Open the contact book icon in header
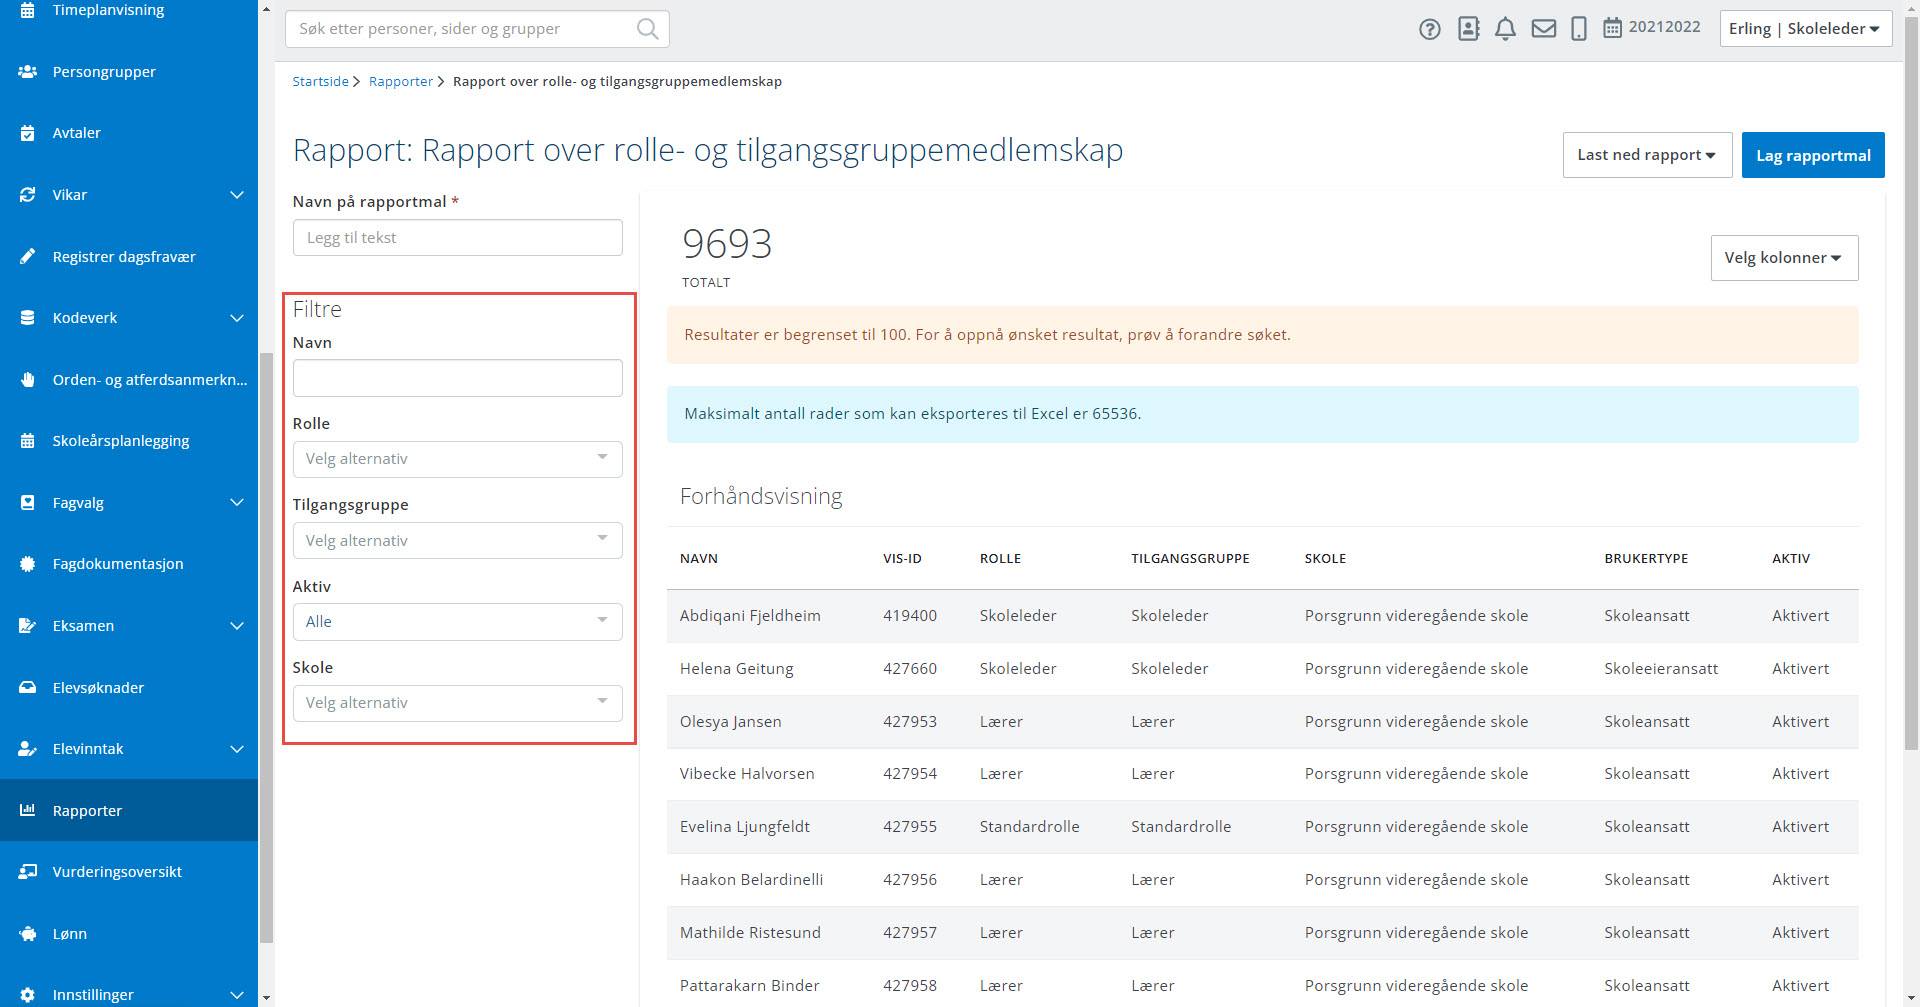Image resolution: width=1920 pixels, height=1007 pixels. click(1468, 29)
